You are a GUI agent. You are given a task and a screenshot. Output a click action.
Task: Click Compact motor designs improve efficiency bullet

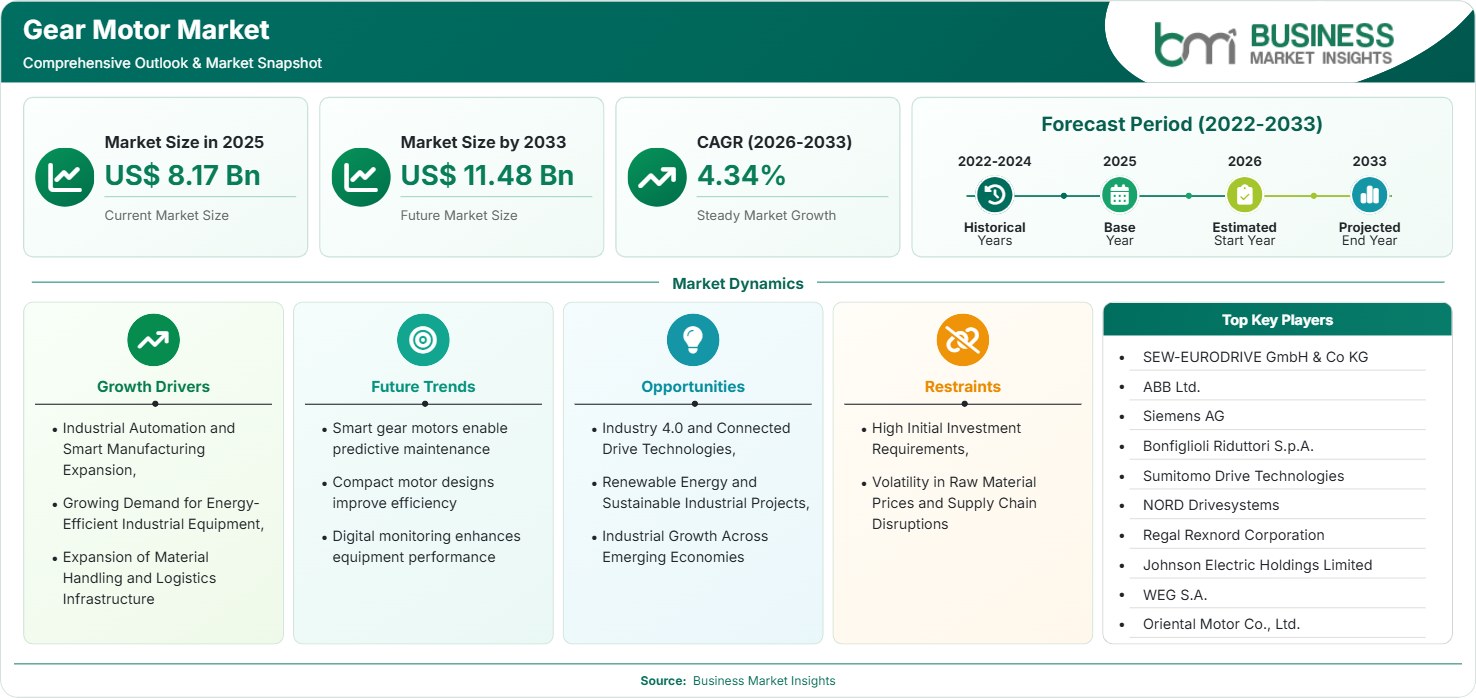(x=413, y=493)
